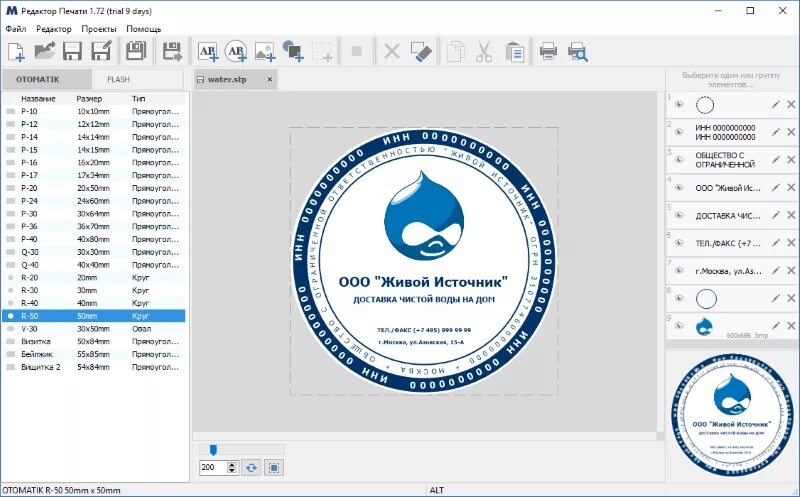The height and width of the screenshot is (497, 800).
Task: Remove ТЕЛ./ФАКС layer with X
Action: tap(791, 243)
